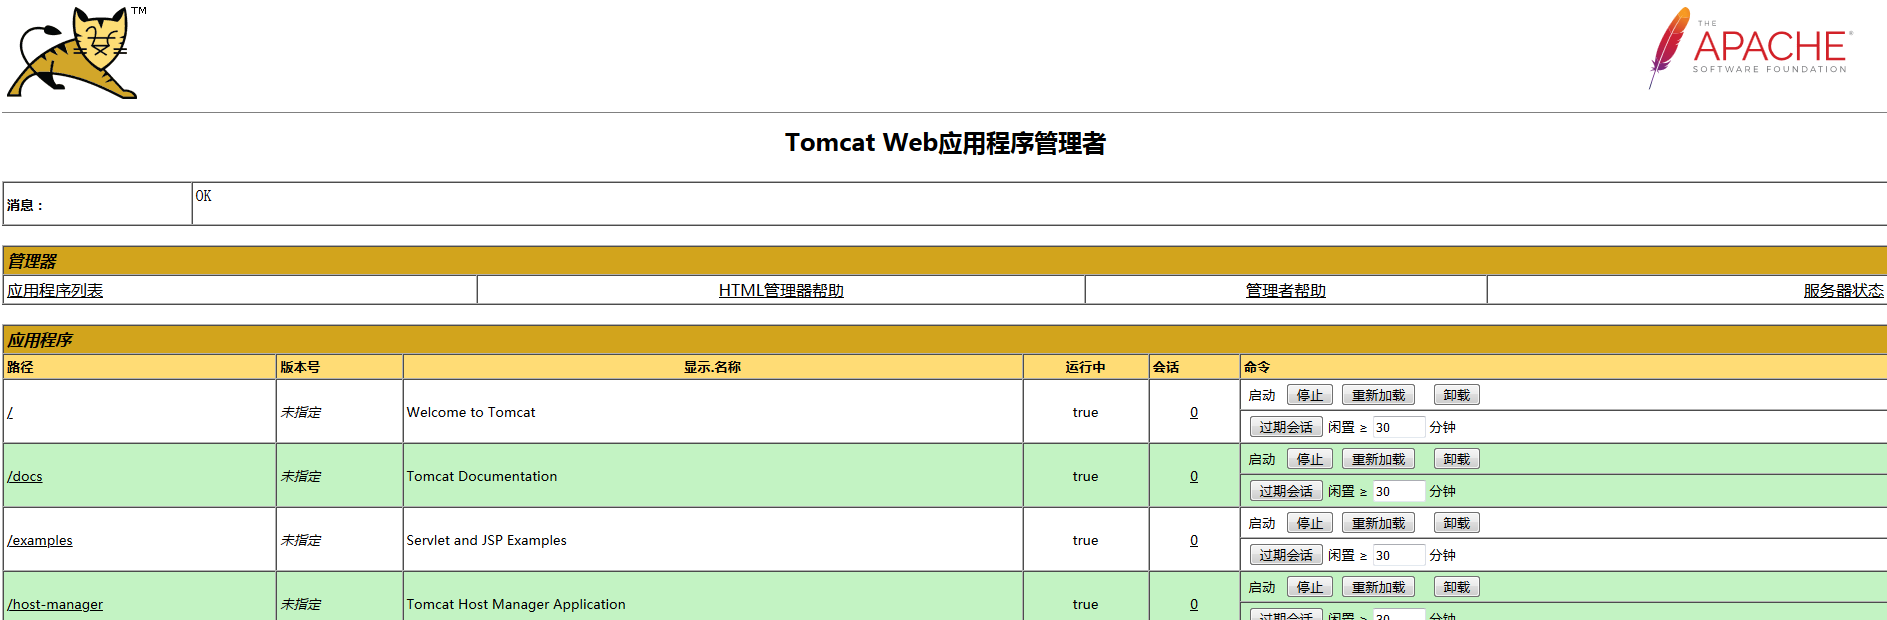Click 过期会话 for Servlet and JSP Examples
The image size is (1887, 620).
tap(1286, 555)
